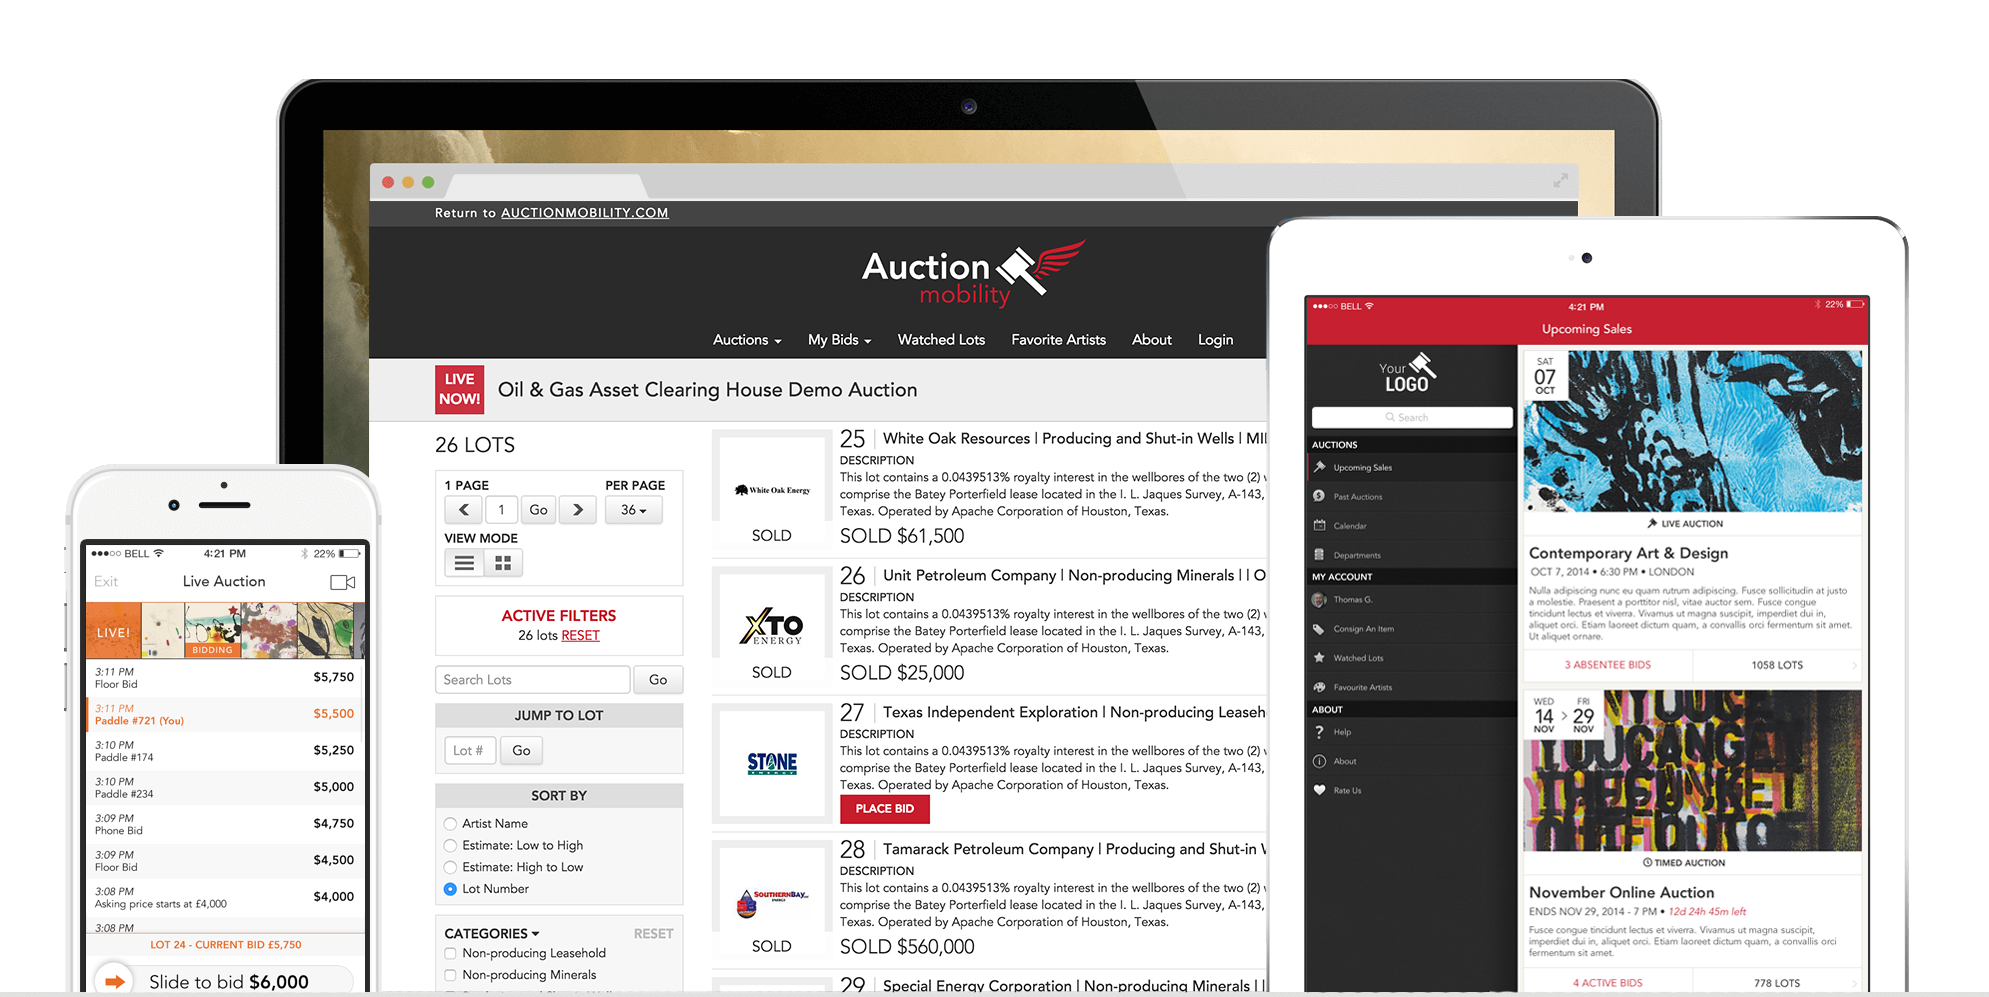
Task: Open Watched Lots nav item
Action: [x=941, y=340]
